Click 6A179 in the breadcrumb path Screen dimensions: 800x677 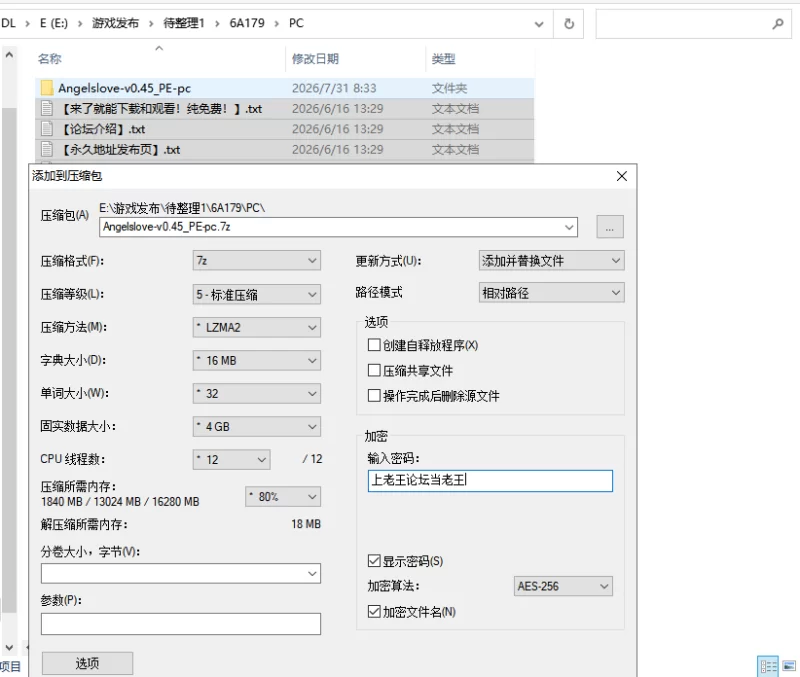pos(247,23)
